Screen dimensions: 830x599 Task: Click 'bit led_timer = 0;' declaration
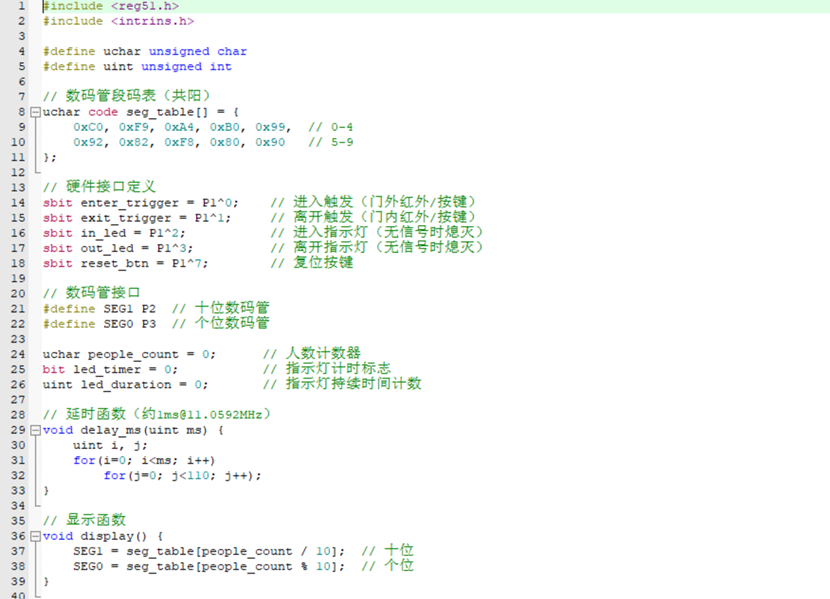111,369
